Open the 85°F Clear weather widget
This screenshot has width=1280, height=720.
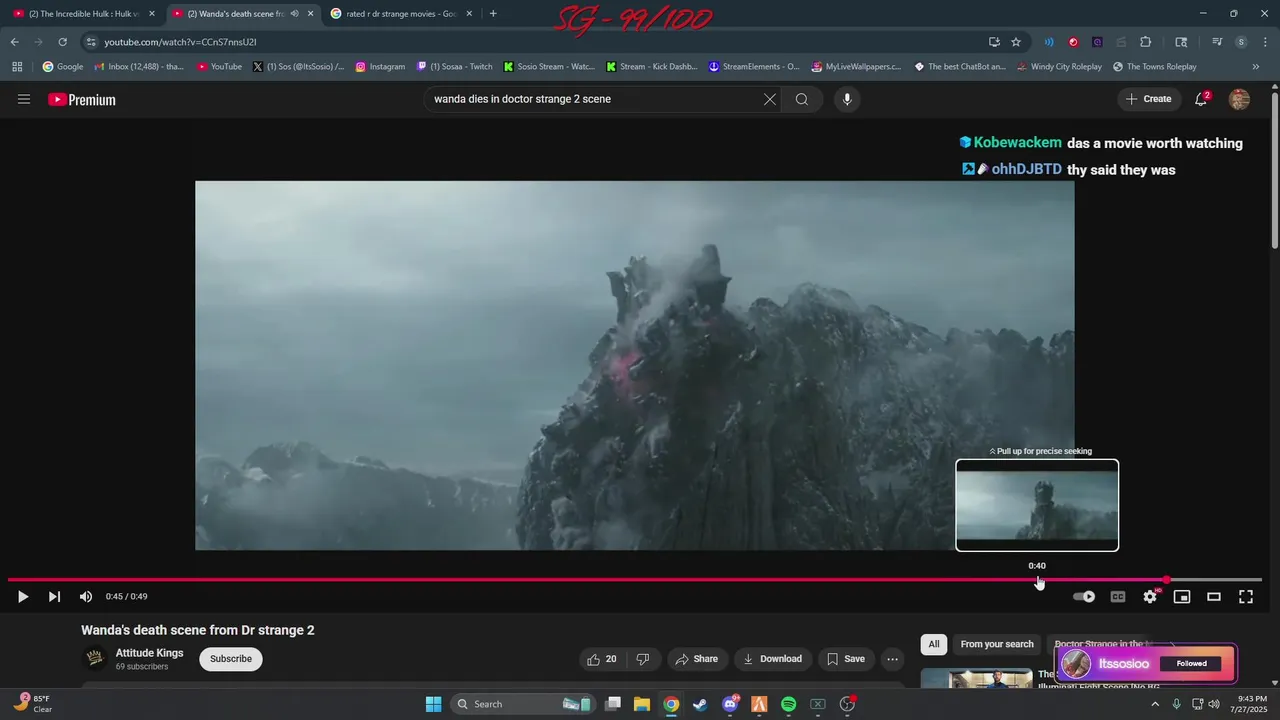point(32,703)
